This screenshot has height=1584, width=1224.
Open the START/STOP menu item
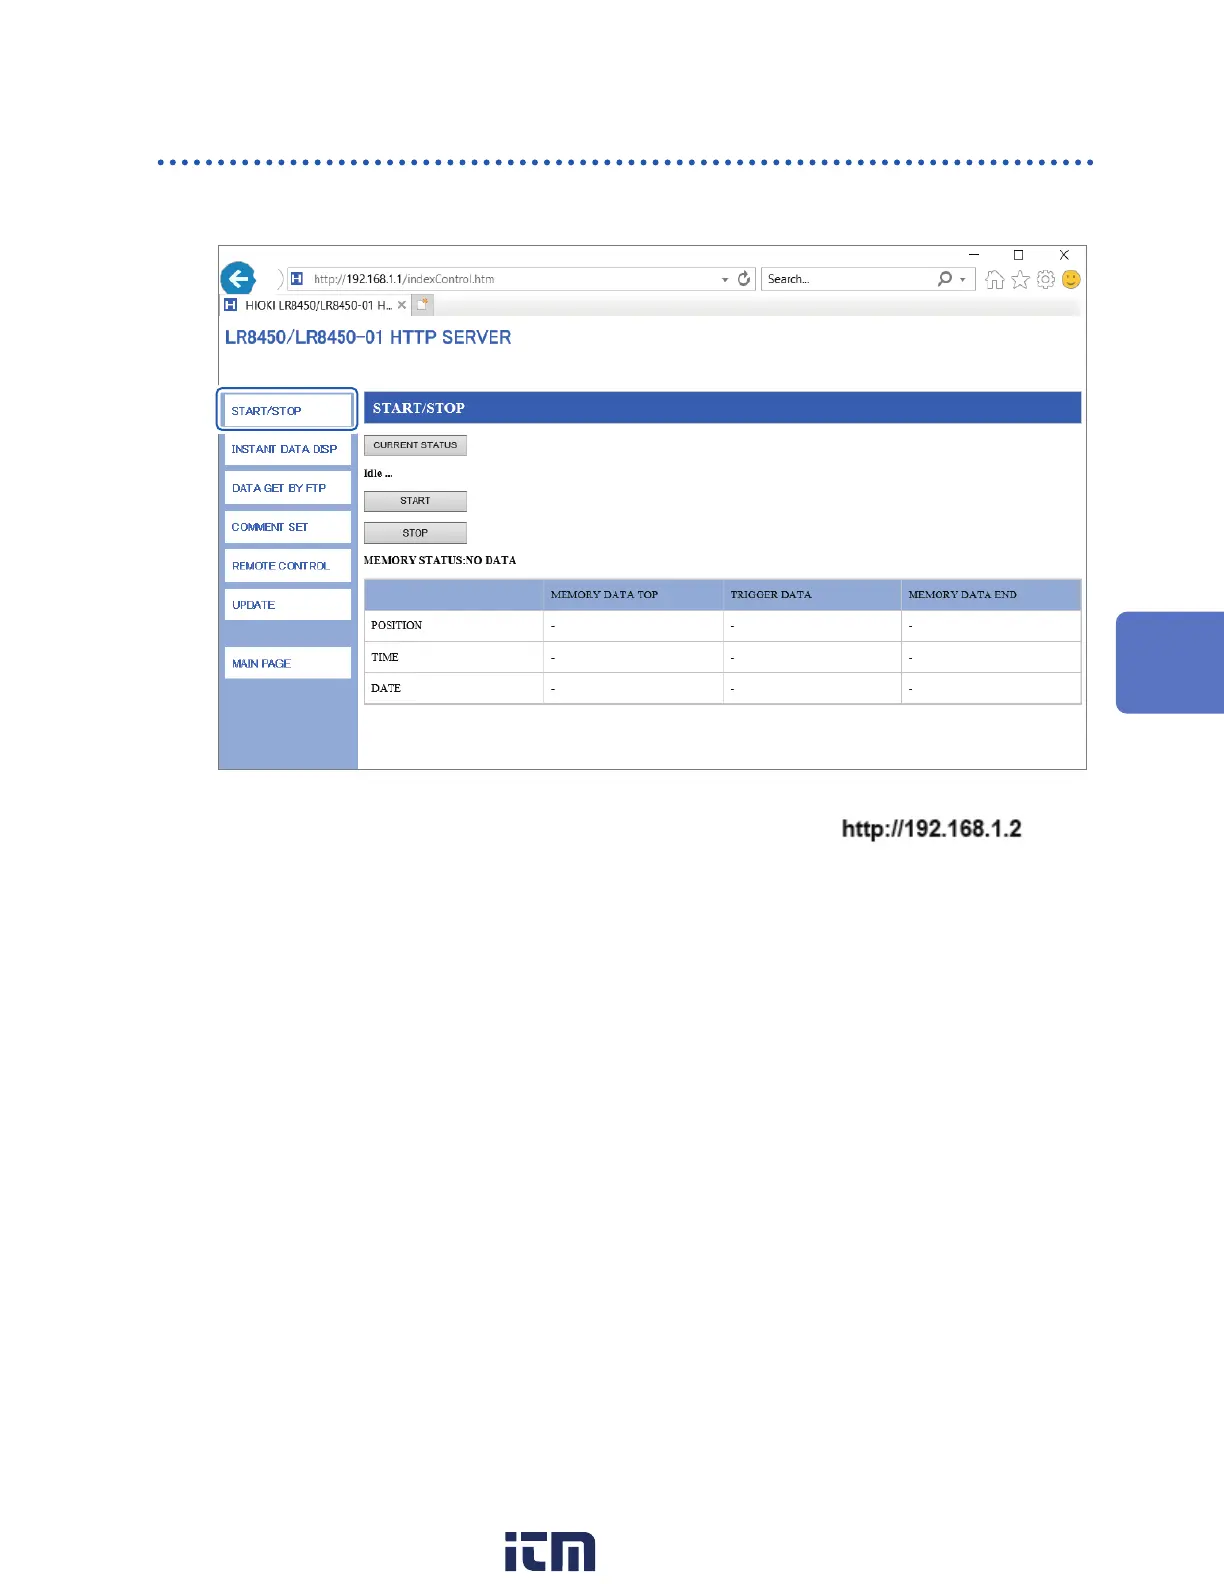click(x=287, y=410)
